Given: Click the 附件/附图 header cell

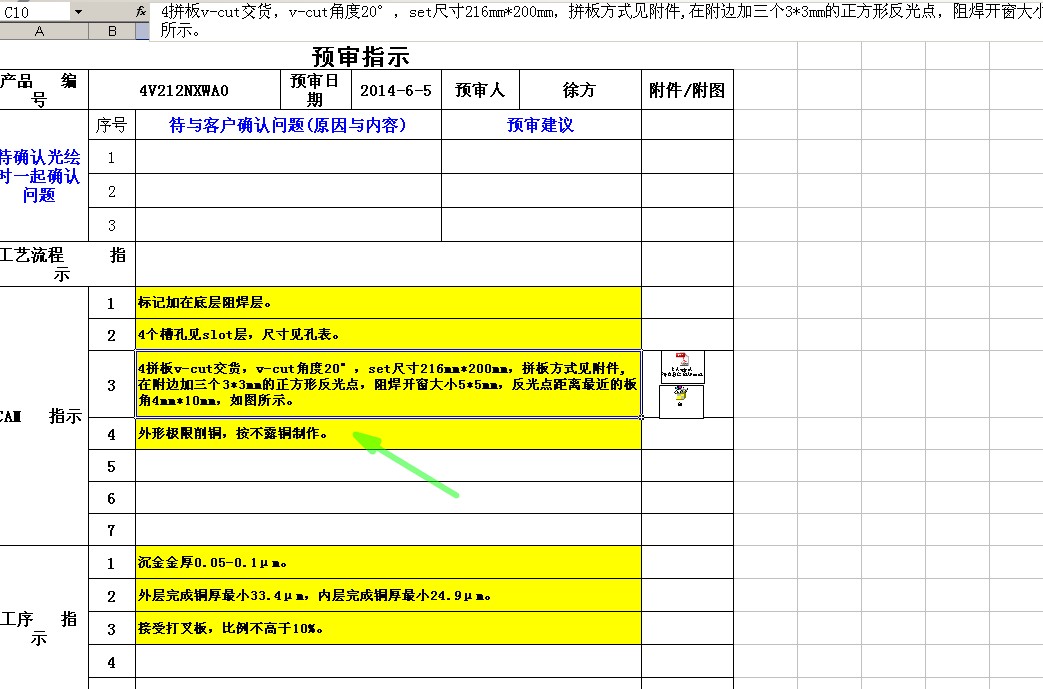Looking at the screenshot, I should 687,90.
